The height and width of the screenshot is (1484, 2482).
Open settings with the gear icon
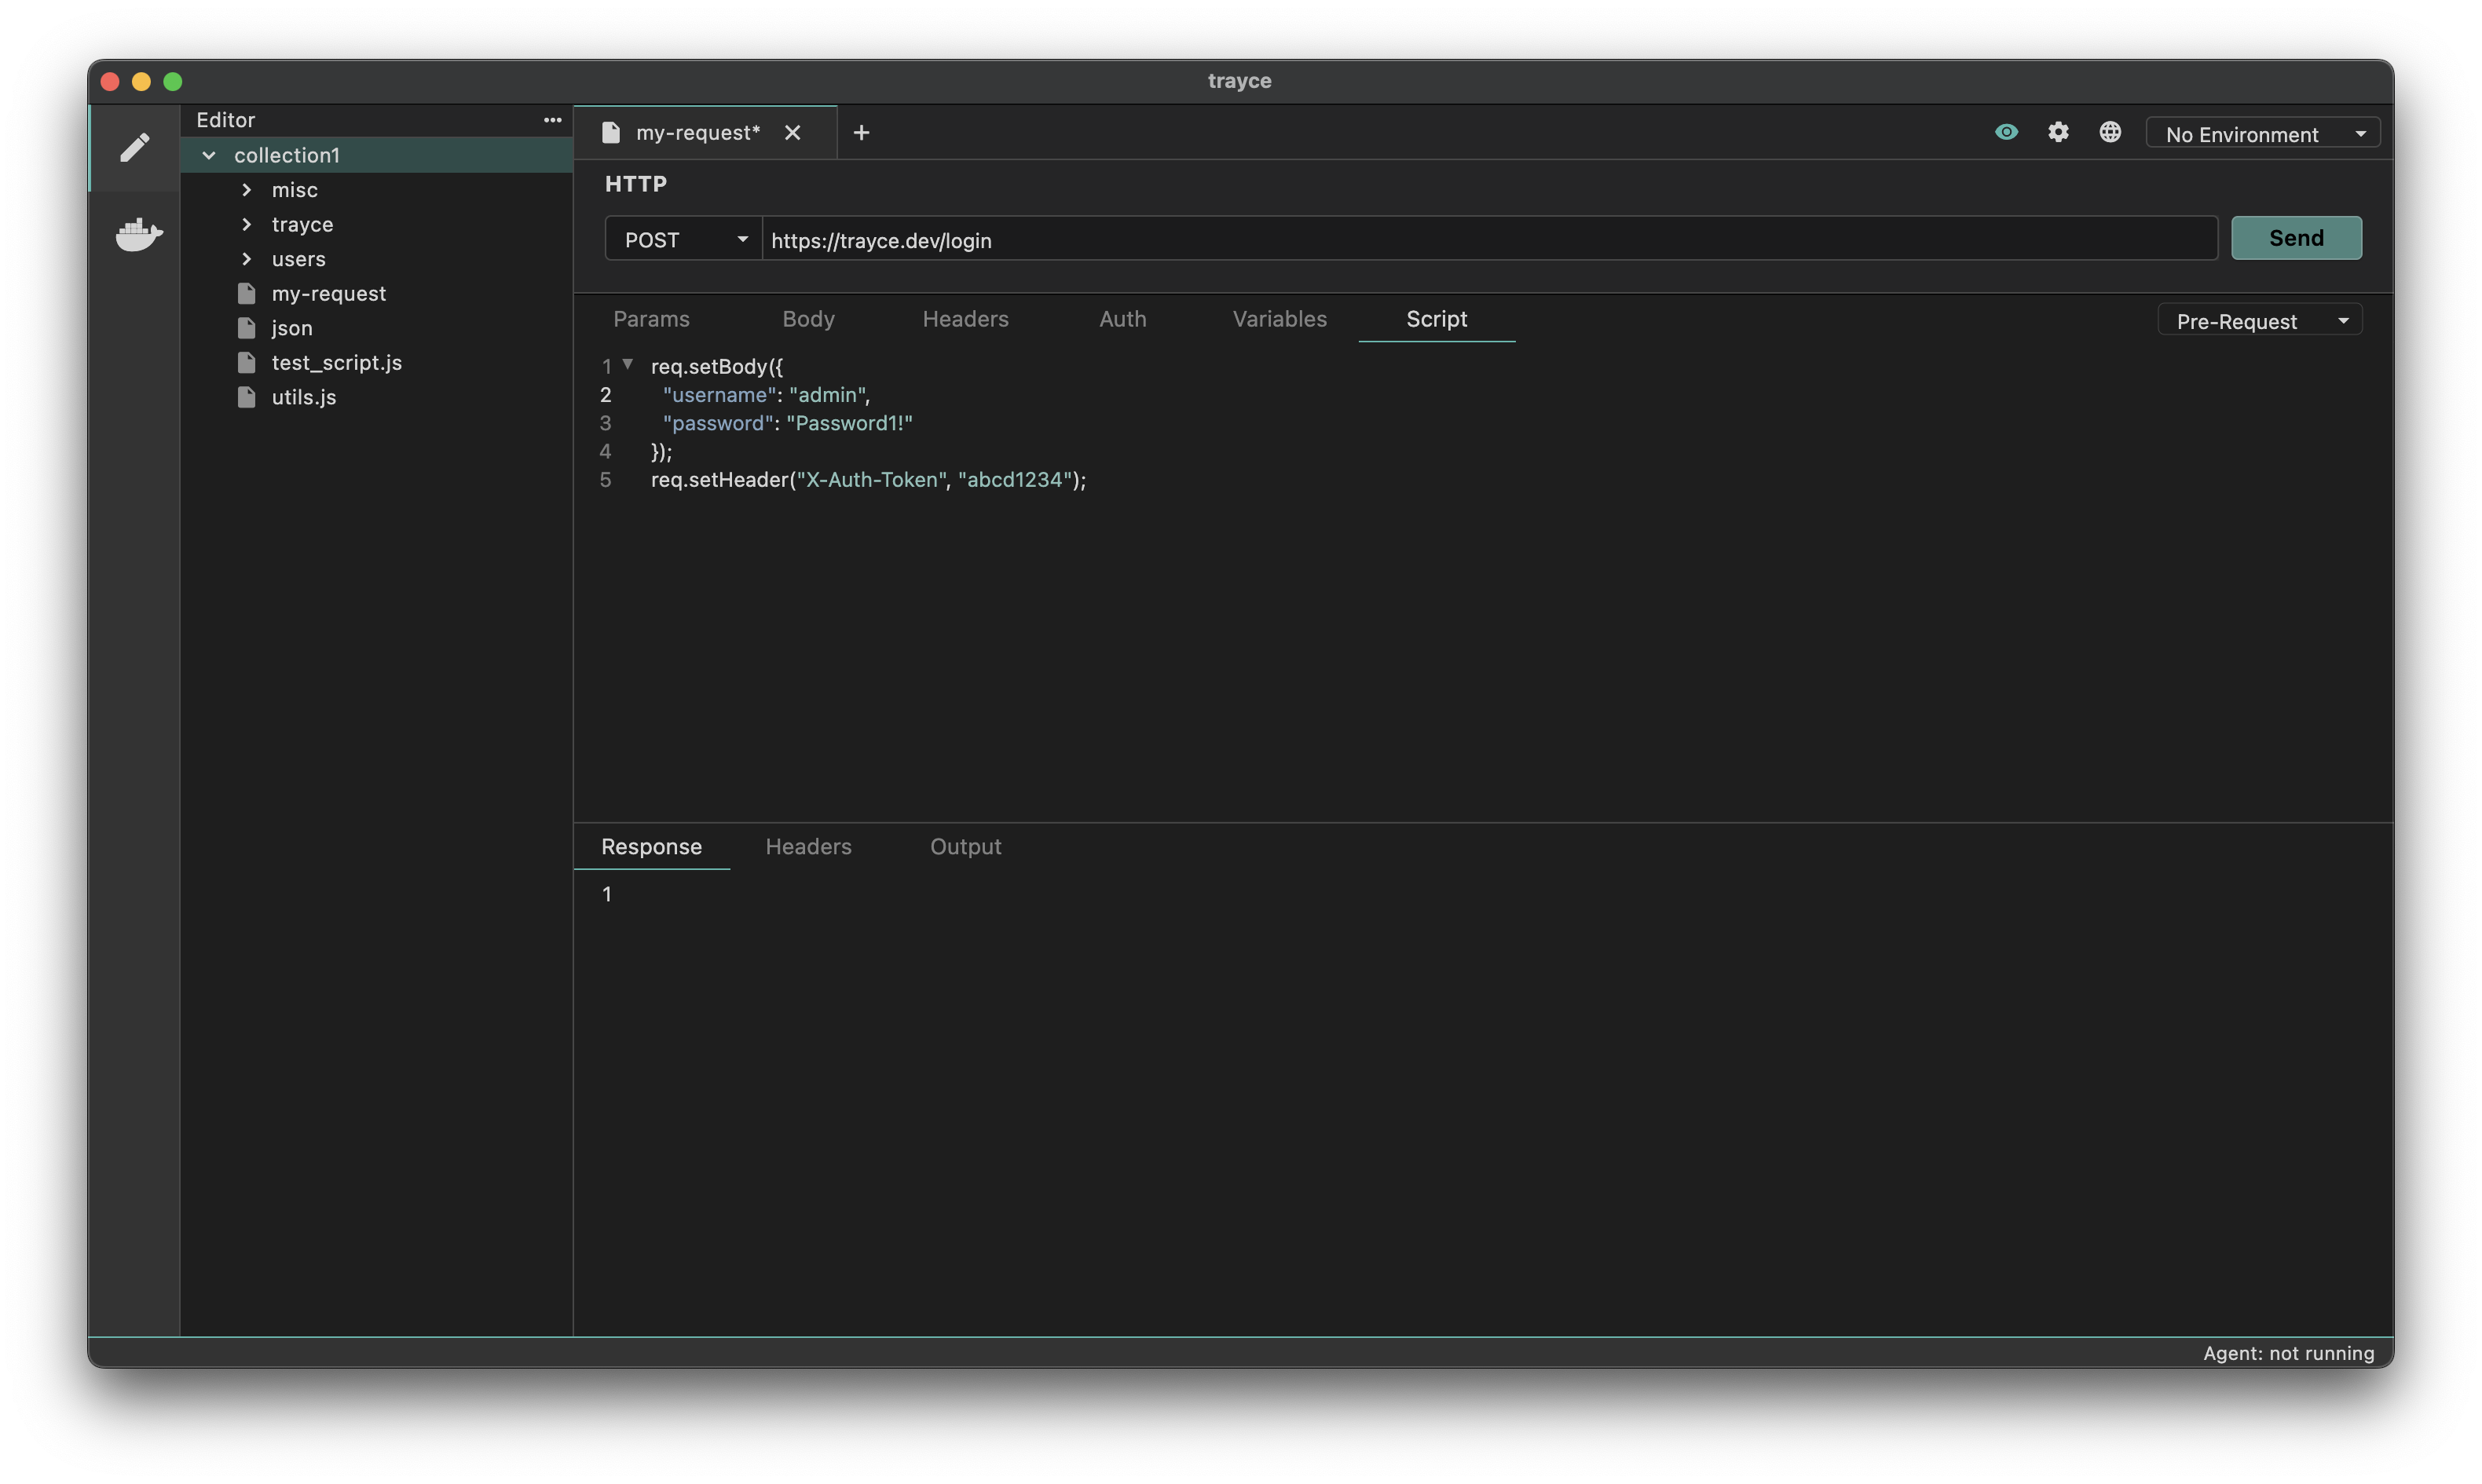(x=2058, y=132)
